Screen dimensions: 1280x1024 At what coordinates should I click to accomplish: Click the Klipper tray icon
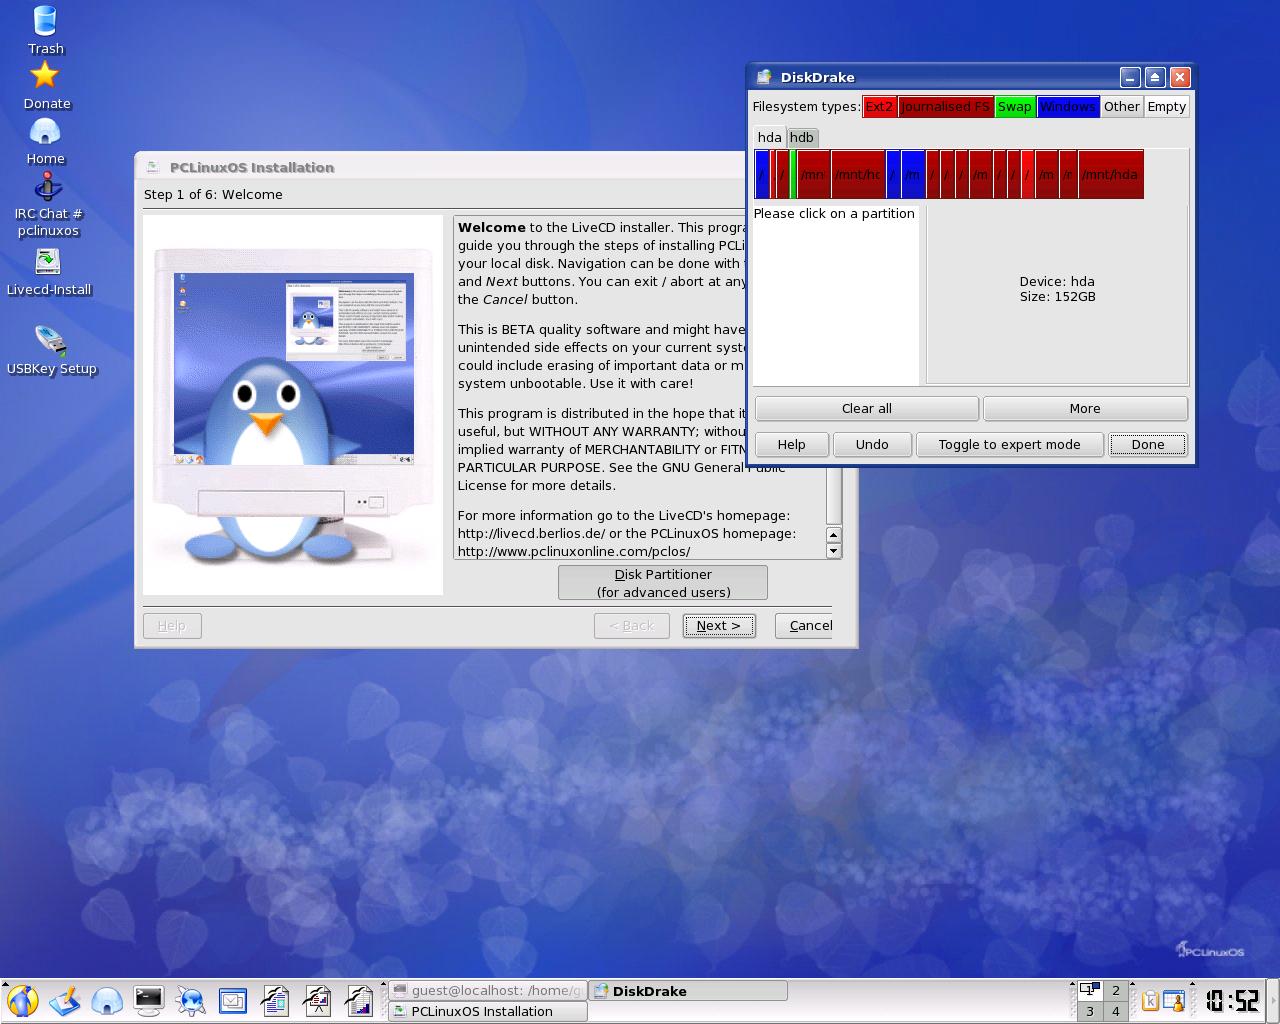tap(1150, 1001)
